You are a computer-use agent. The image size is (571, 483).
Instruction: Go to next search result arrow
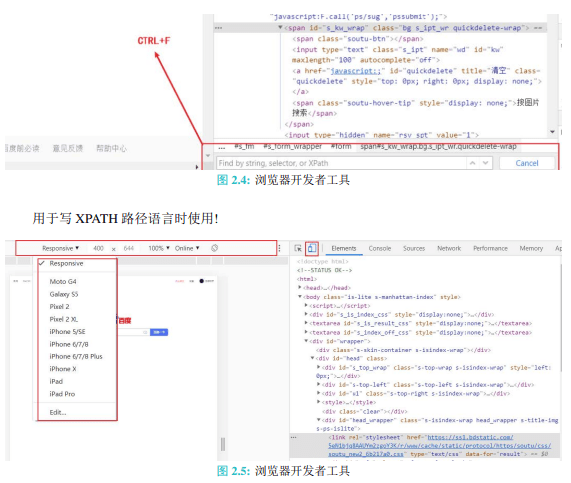pos(485,163)
